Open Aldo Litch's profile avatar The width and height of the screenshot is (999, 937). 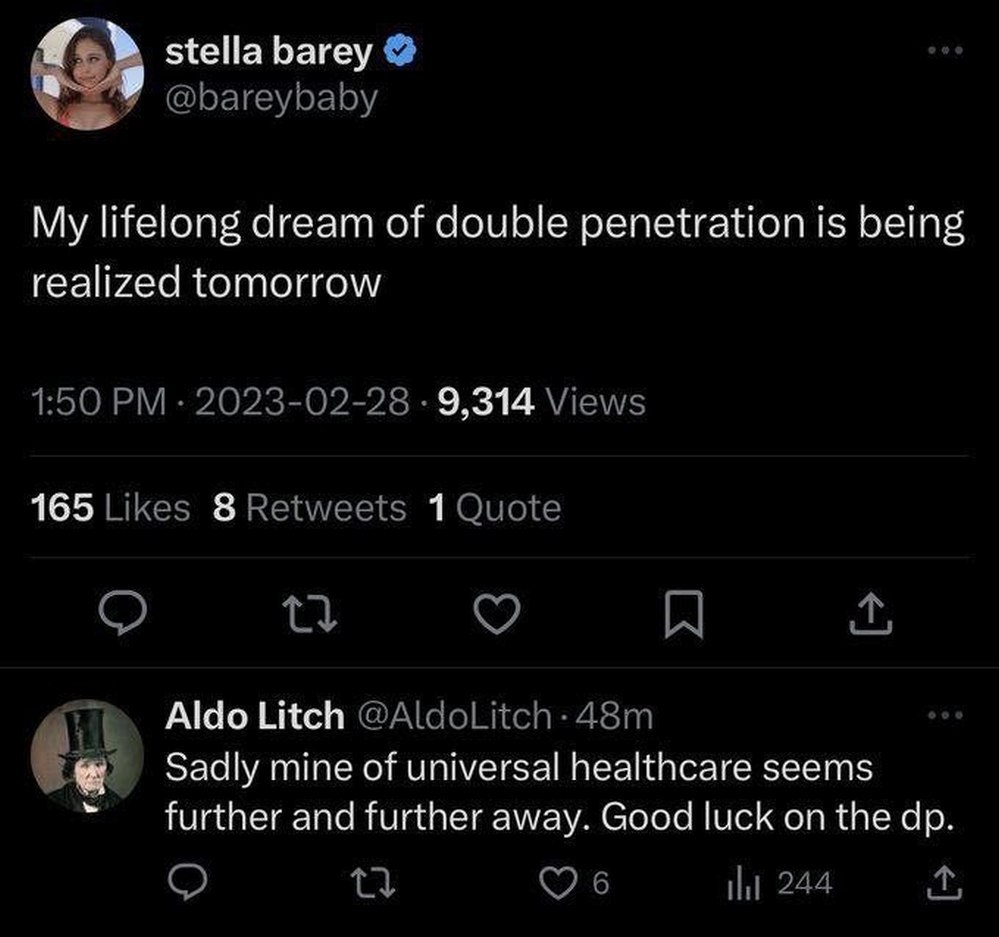87,756
